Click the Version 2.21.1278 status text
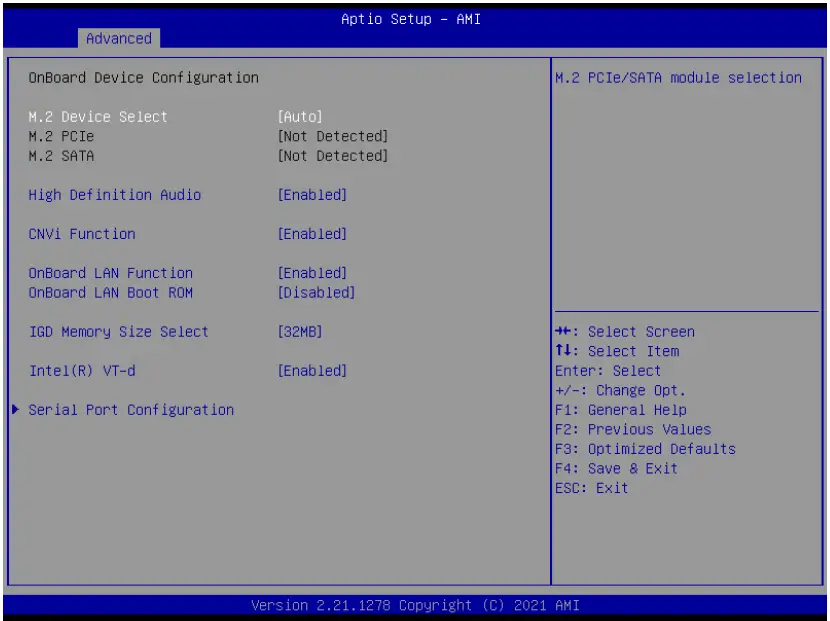Viewport: 830px width, 621px height. [414, 605]
